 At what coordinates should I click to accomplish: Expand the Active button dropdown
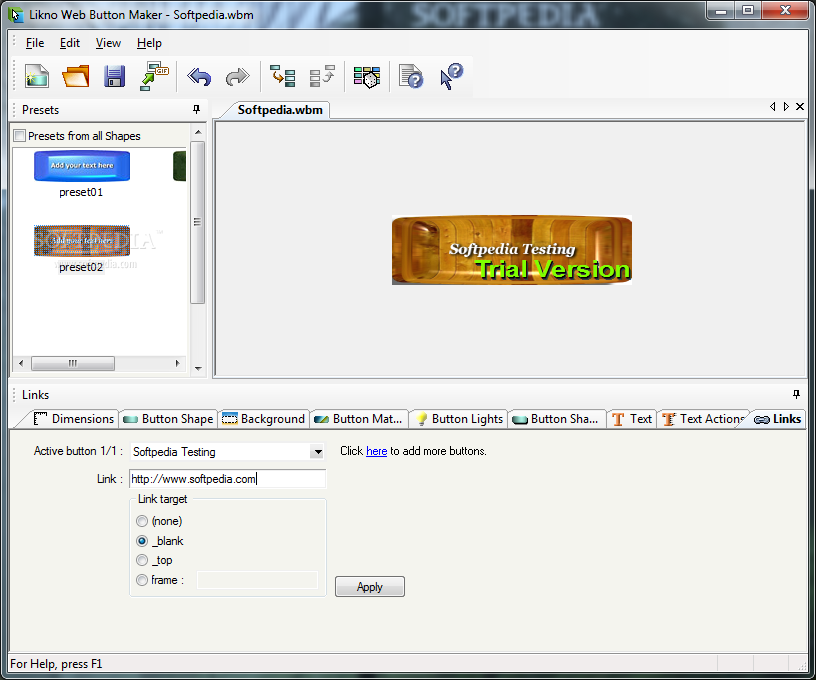pyautogui.click(x=317, y=452)
